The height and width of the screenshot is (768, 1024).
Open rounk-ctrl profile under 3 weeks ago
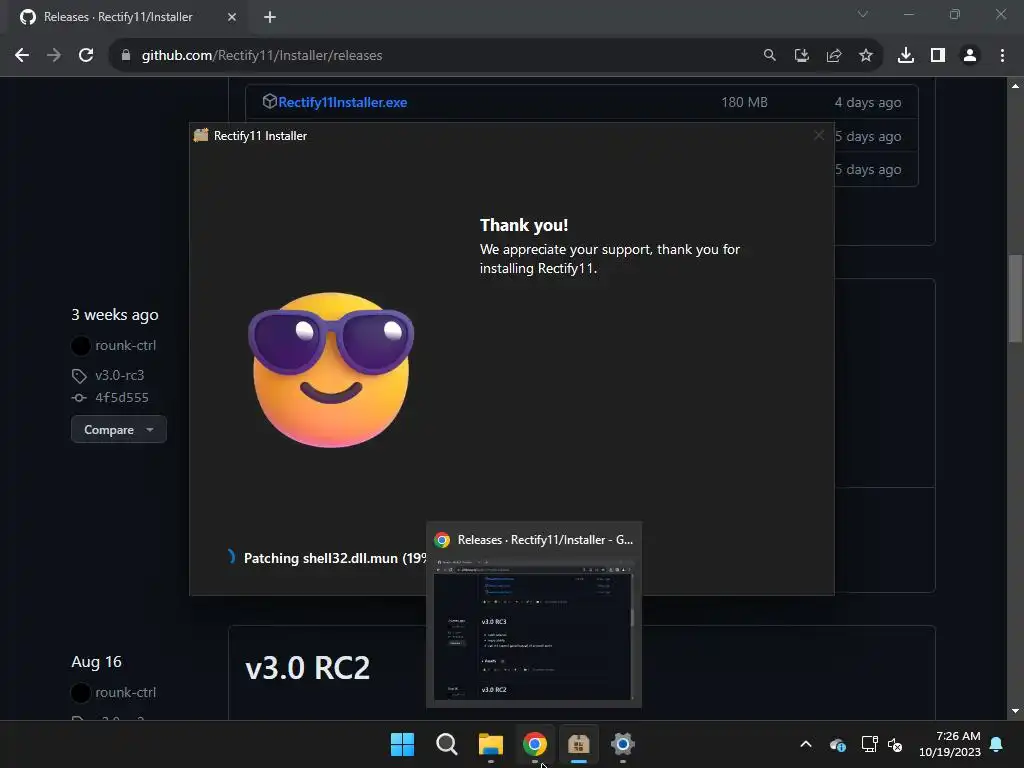click(x=125, y=345)
